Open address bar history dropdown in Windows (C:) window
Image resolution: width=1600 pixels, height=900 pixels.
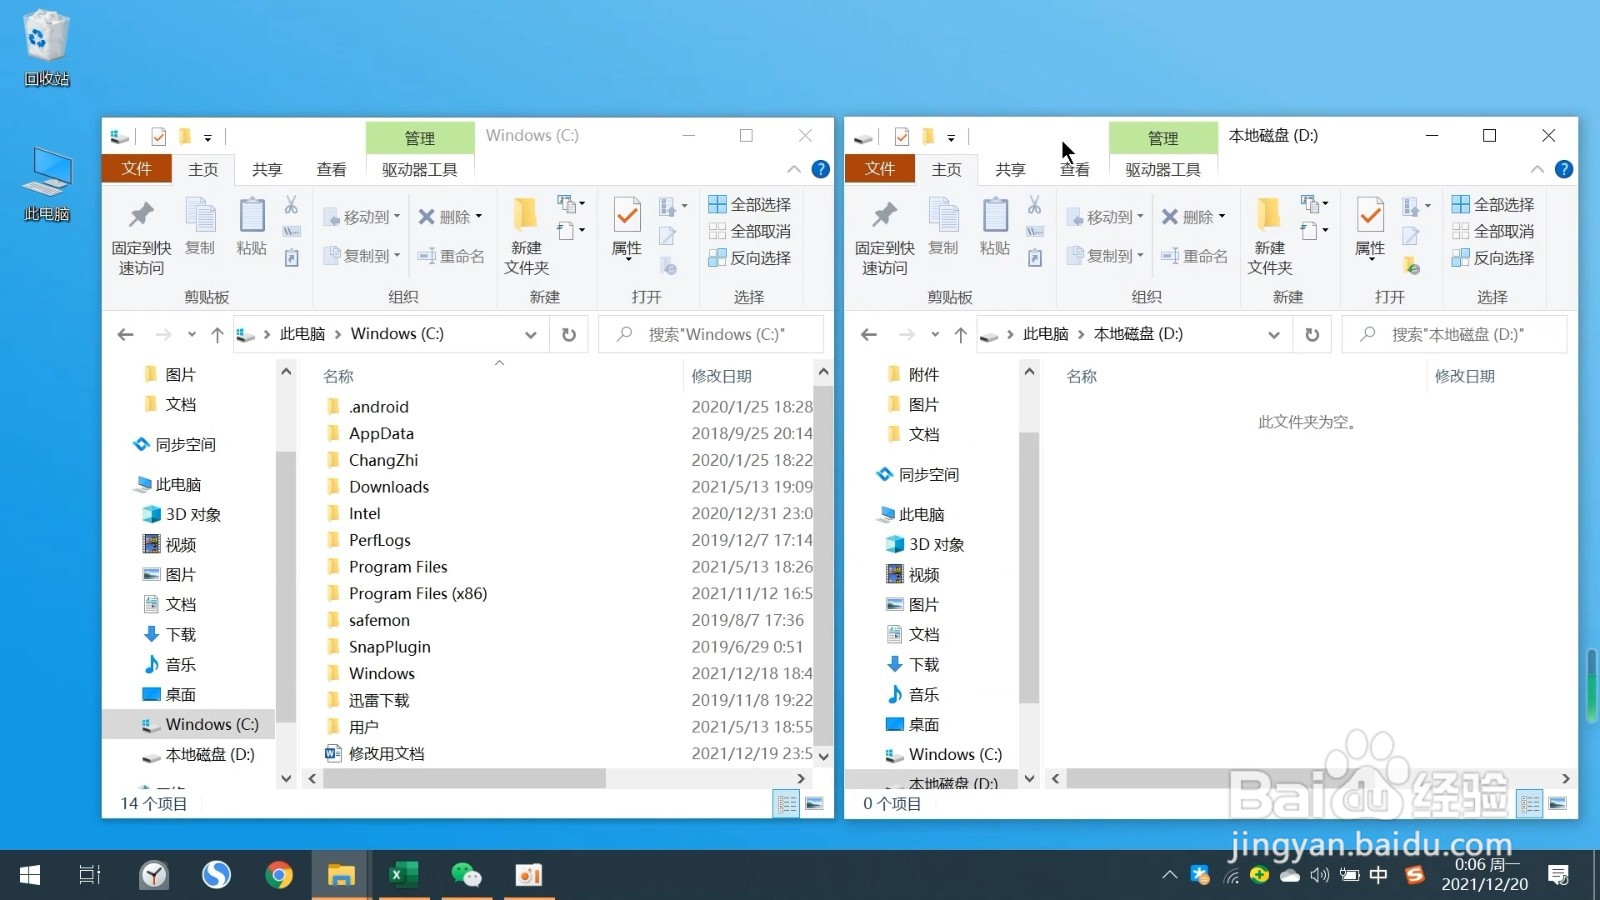[x=531, y=334]
